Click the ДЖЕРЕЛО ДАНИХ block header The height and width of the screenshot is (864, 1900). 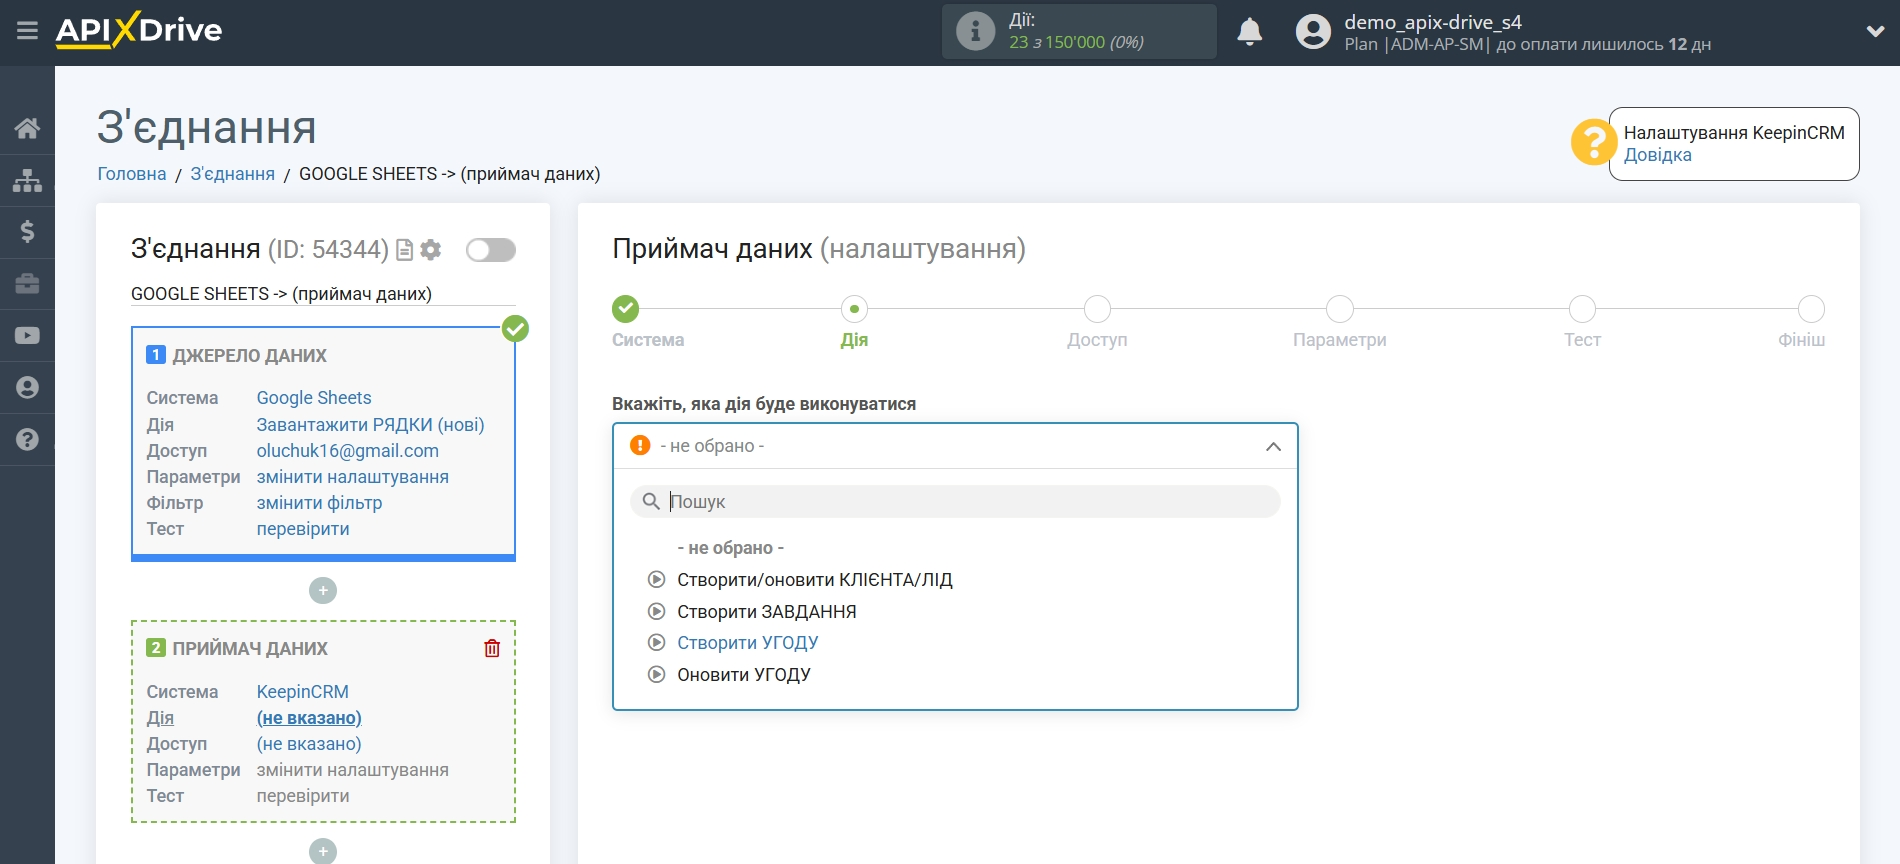pos(249,356)
